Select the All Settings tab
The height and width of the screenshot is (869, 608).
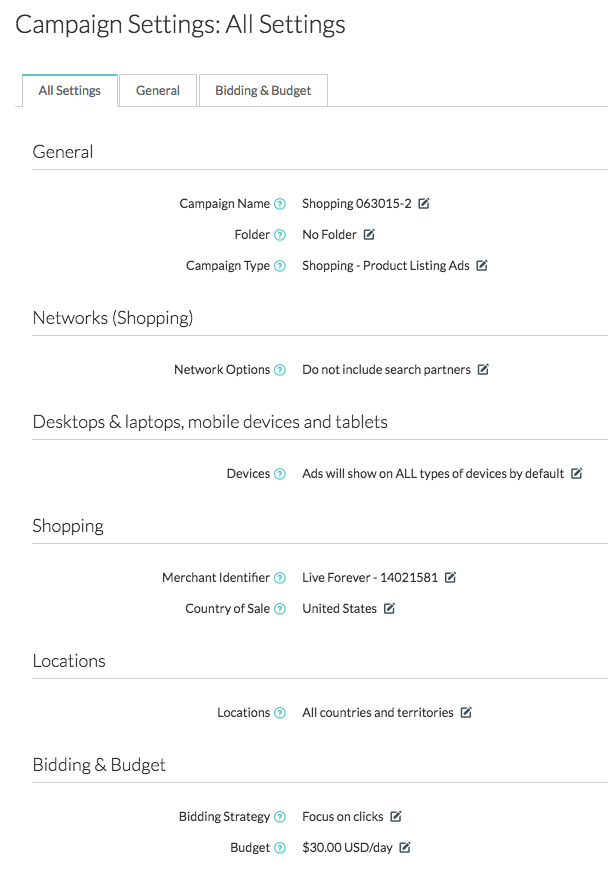tap(70, 91)
